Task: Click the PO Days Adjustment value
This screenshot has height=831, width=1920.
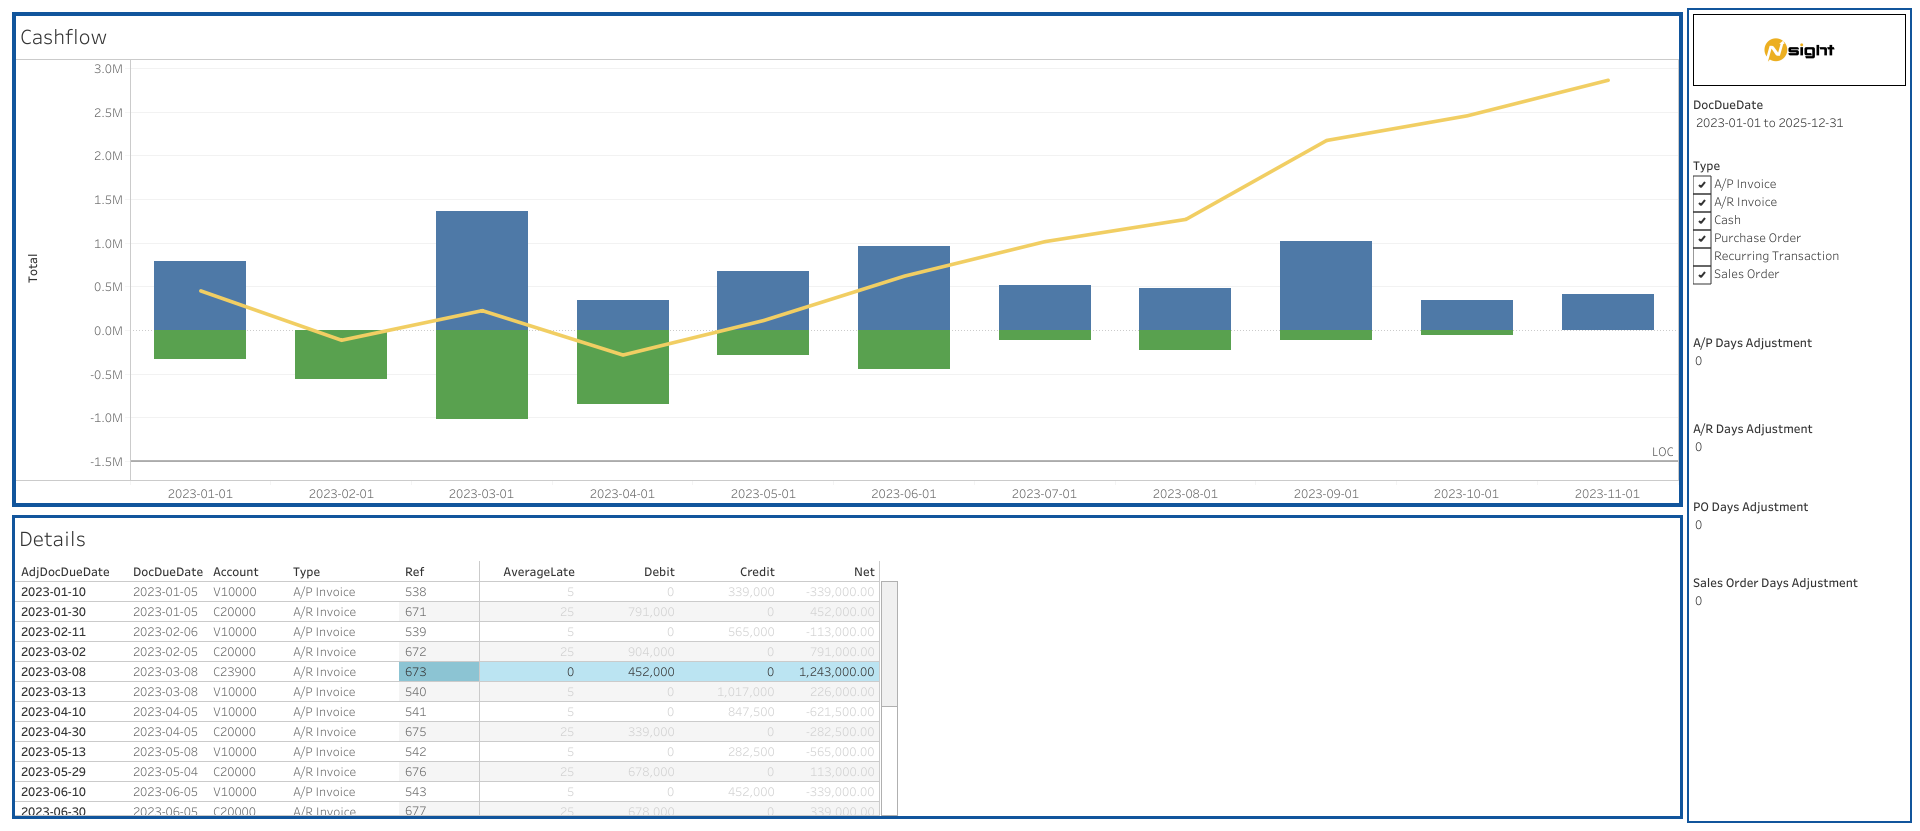Action: pos(1699,525)
